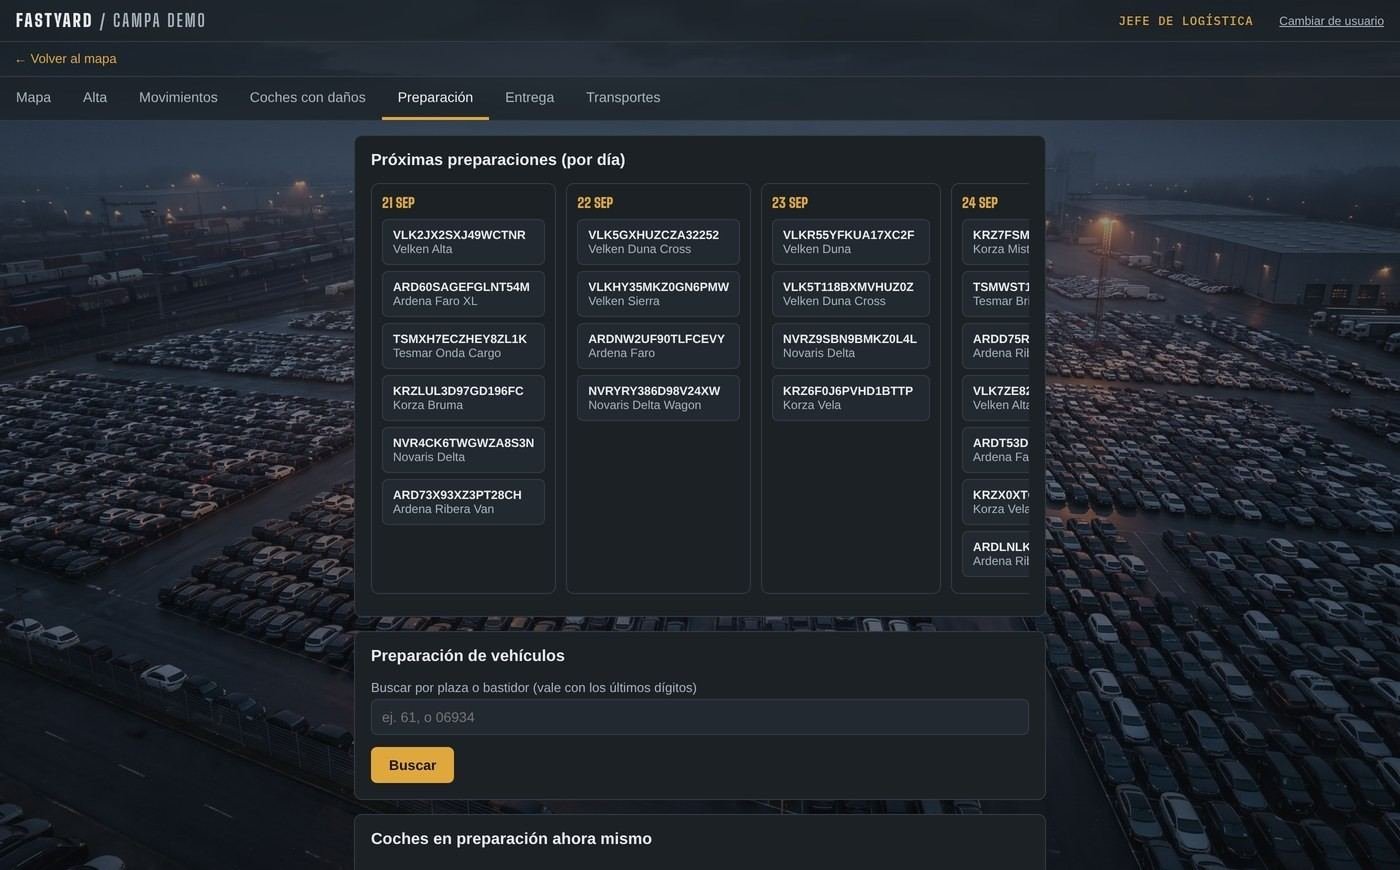Open the Coches con daños tab
This screenshot has height=870, width=1400.
pyautogui.click(x=308, y=98)
